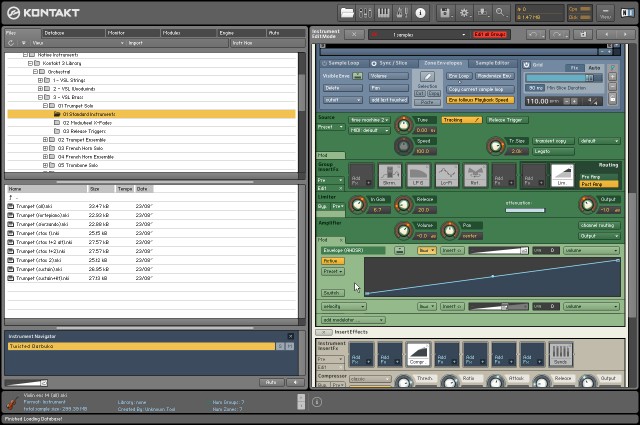
Task: Open the velocity modulator dropdown
Action: 344,307
